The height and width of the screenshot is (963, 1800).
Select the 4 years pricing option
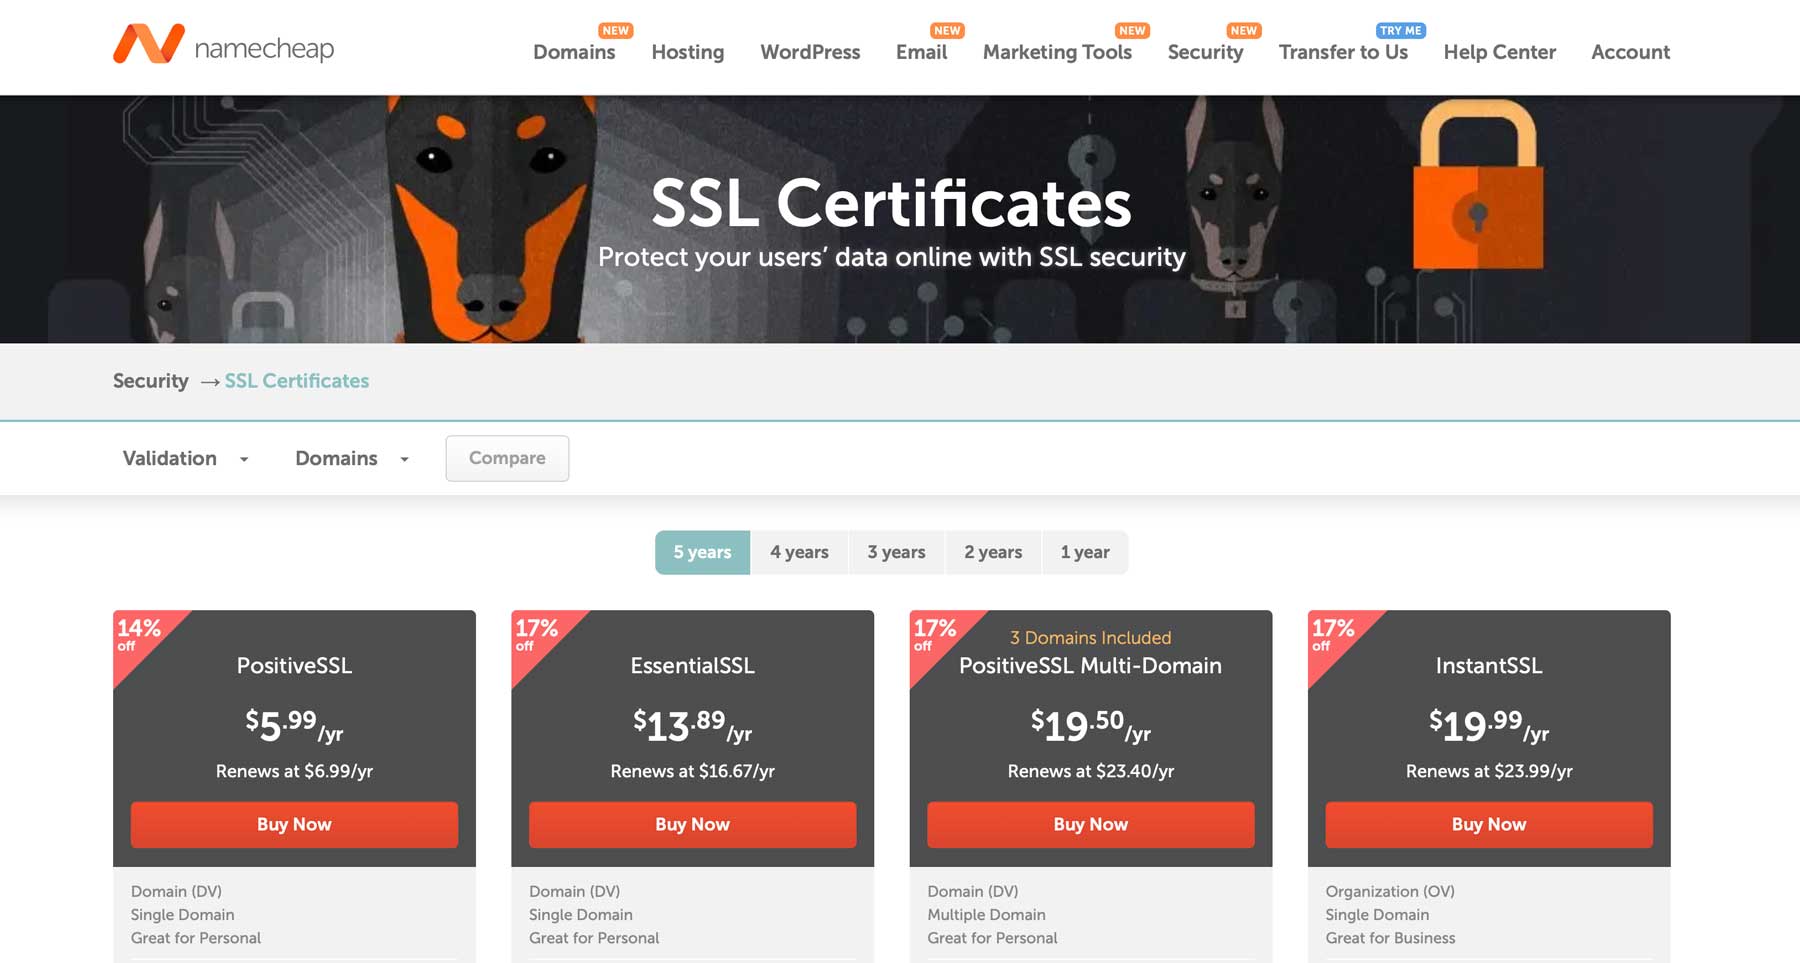tap(799, 551)
